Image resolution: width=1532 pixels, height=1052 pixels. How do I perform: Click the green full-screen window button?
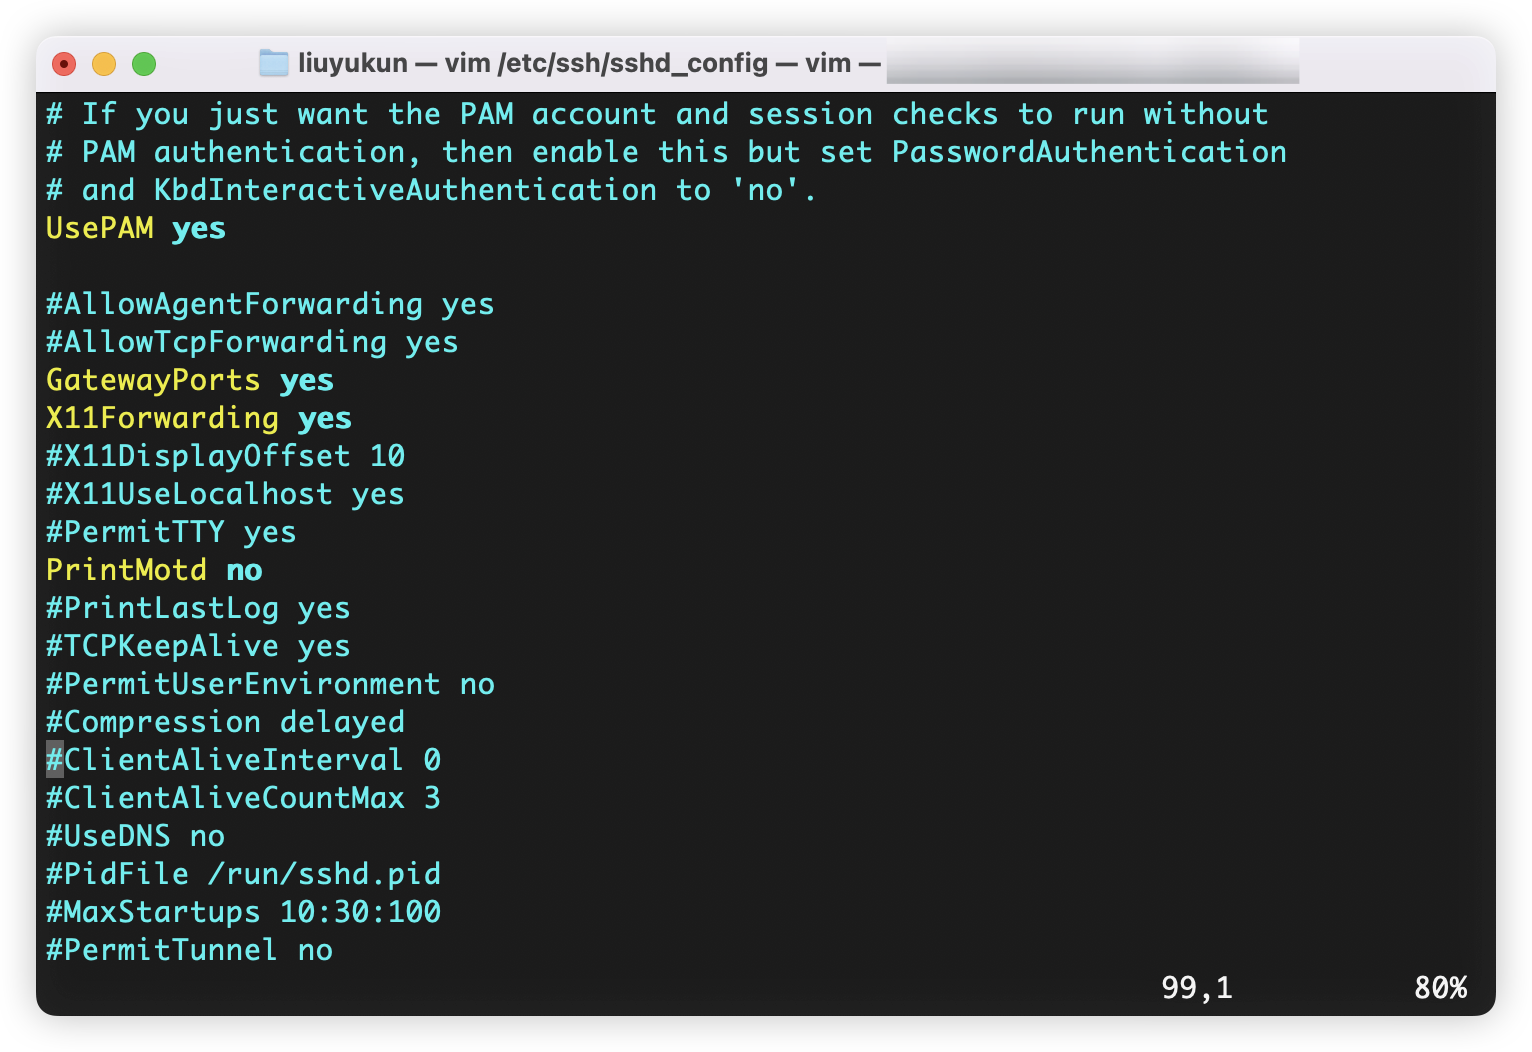144,64
